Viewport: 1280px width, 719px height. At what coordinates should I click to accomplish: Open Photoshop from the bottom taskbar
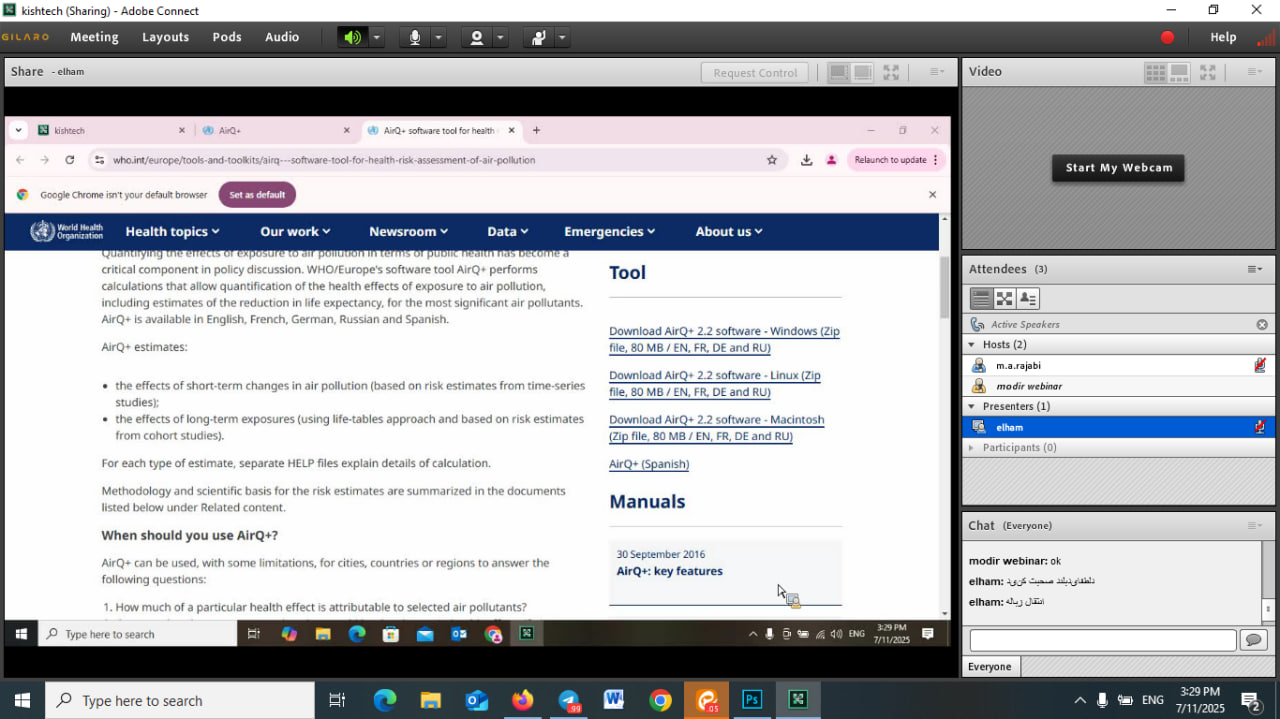click(x=752, y=700)
